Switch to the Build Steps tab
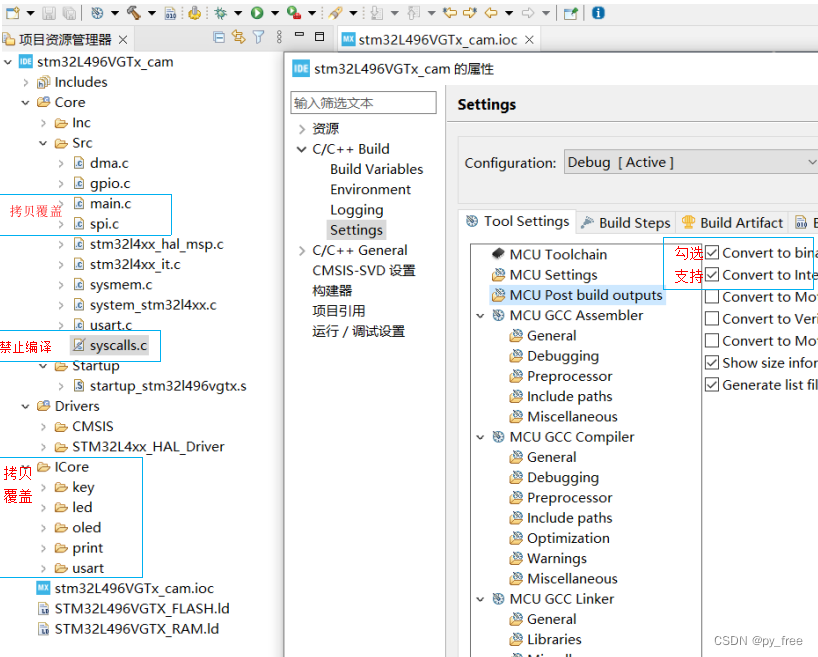 pos(625,222)
